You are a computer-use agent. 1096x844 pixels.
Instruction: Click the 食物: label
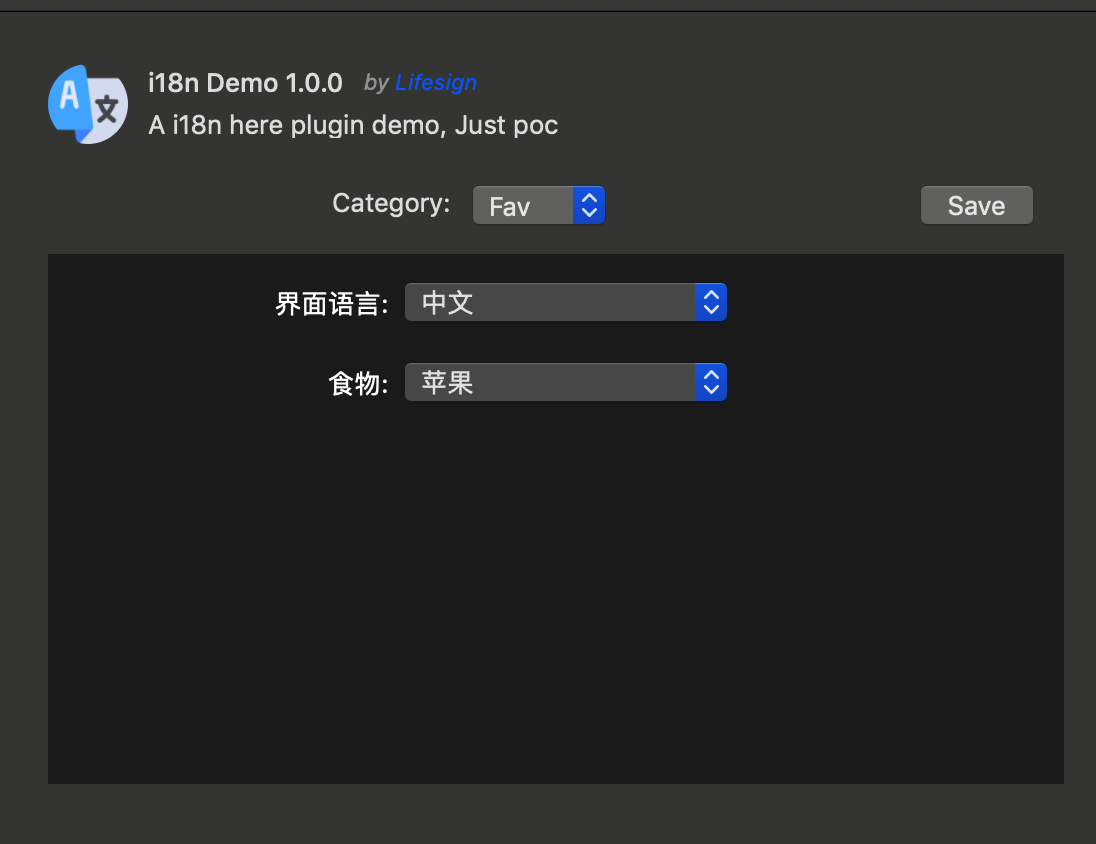(358, 384)
